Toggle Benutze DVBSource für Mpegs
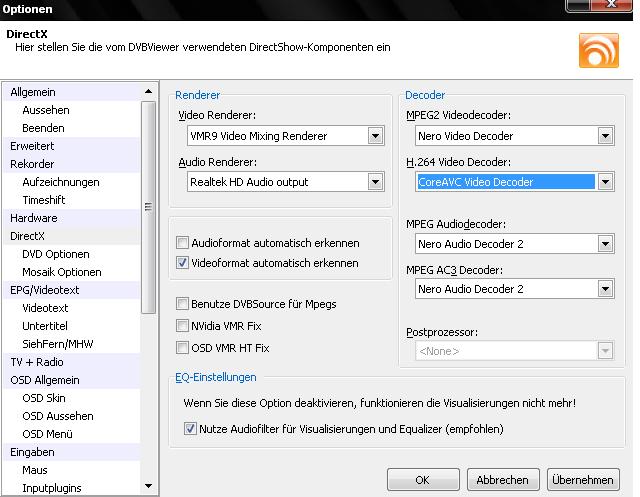640x497 pixels. (x=182, y=303)
